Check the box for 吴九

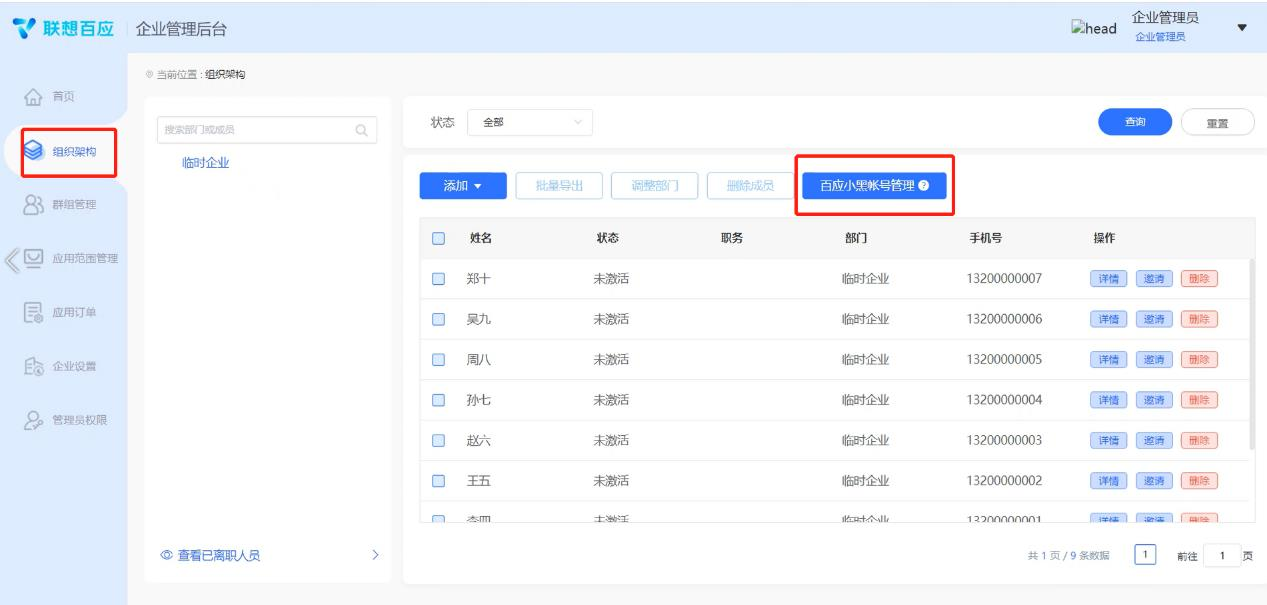point(438,319)
